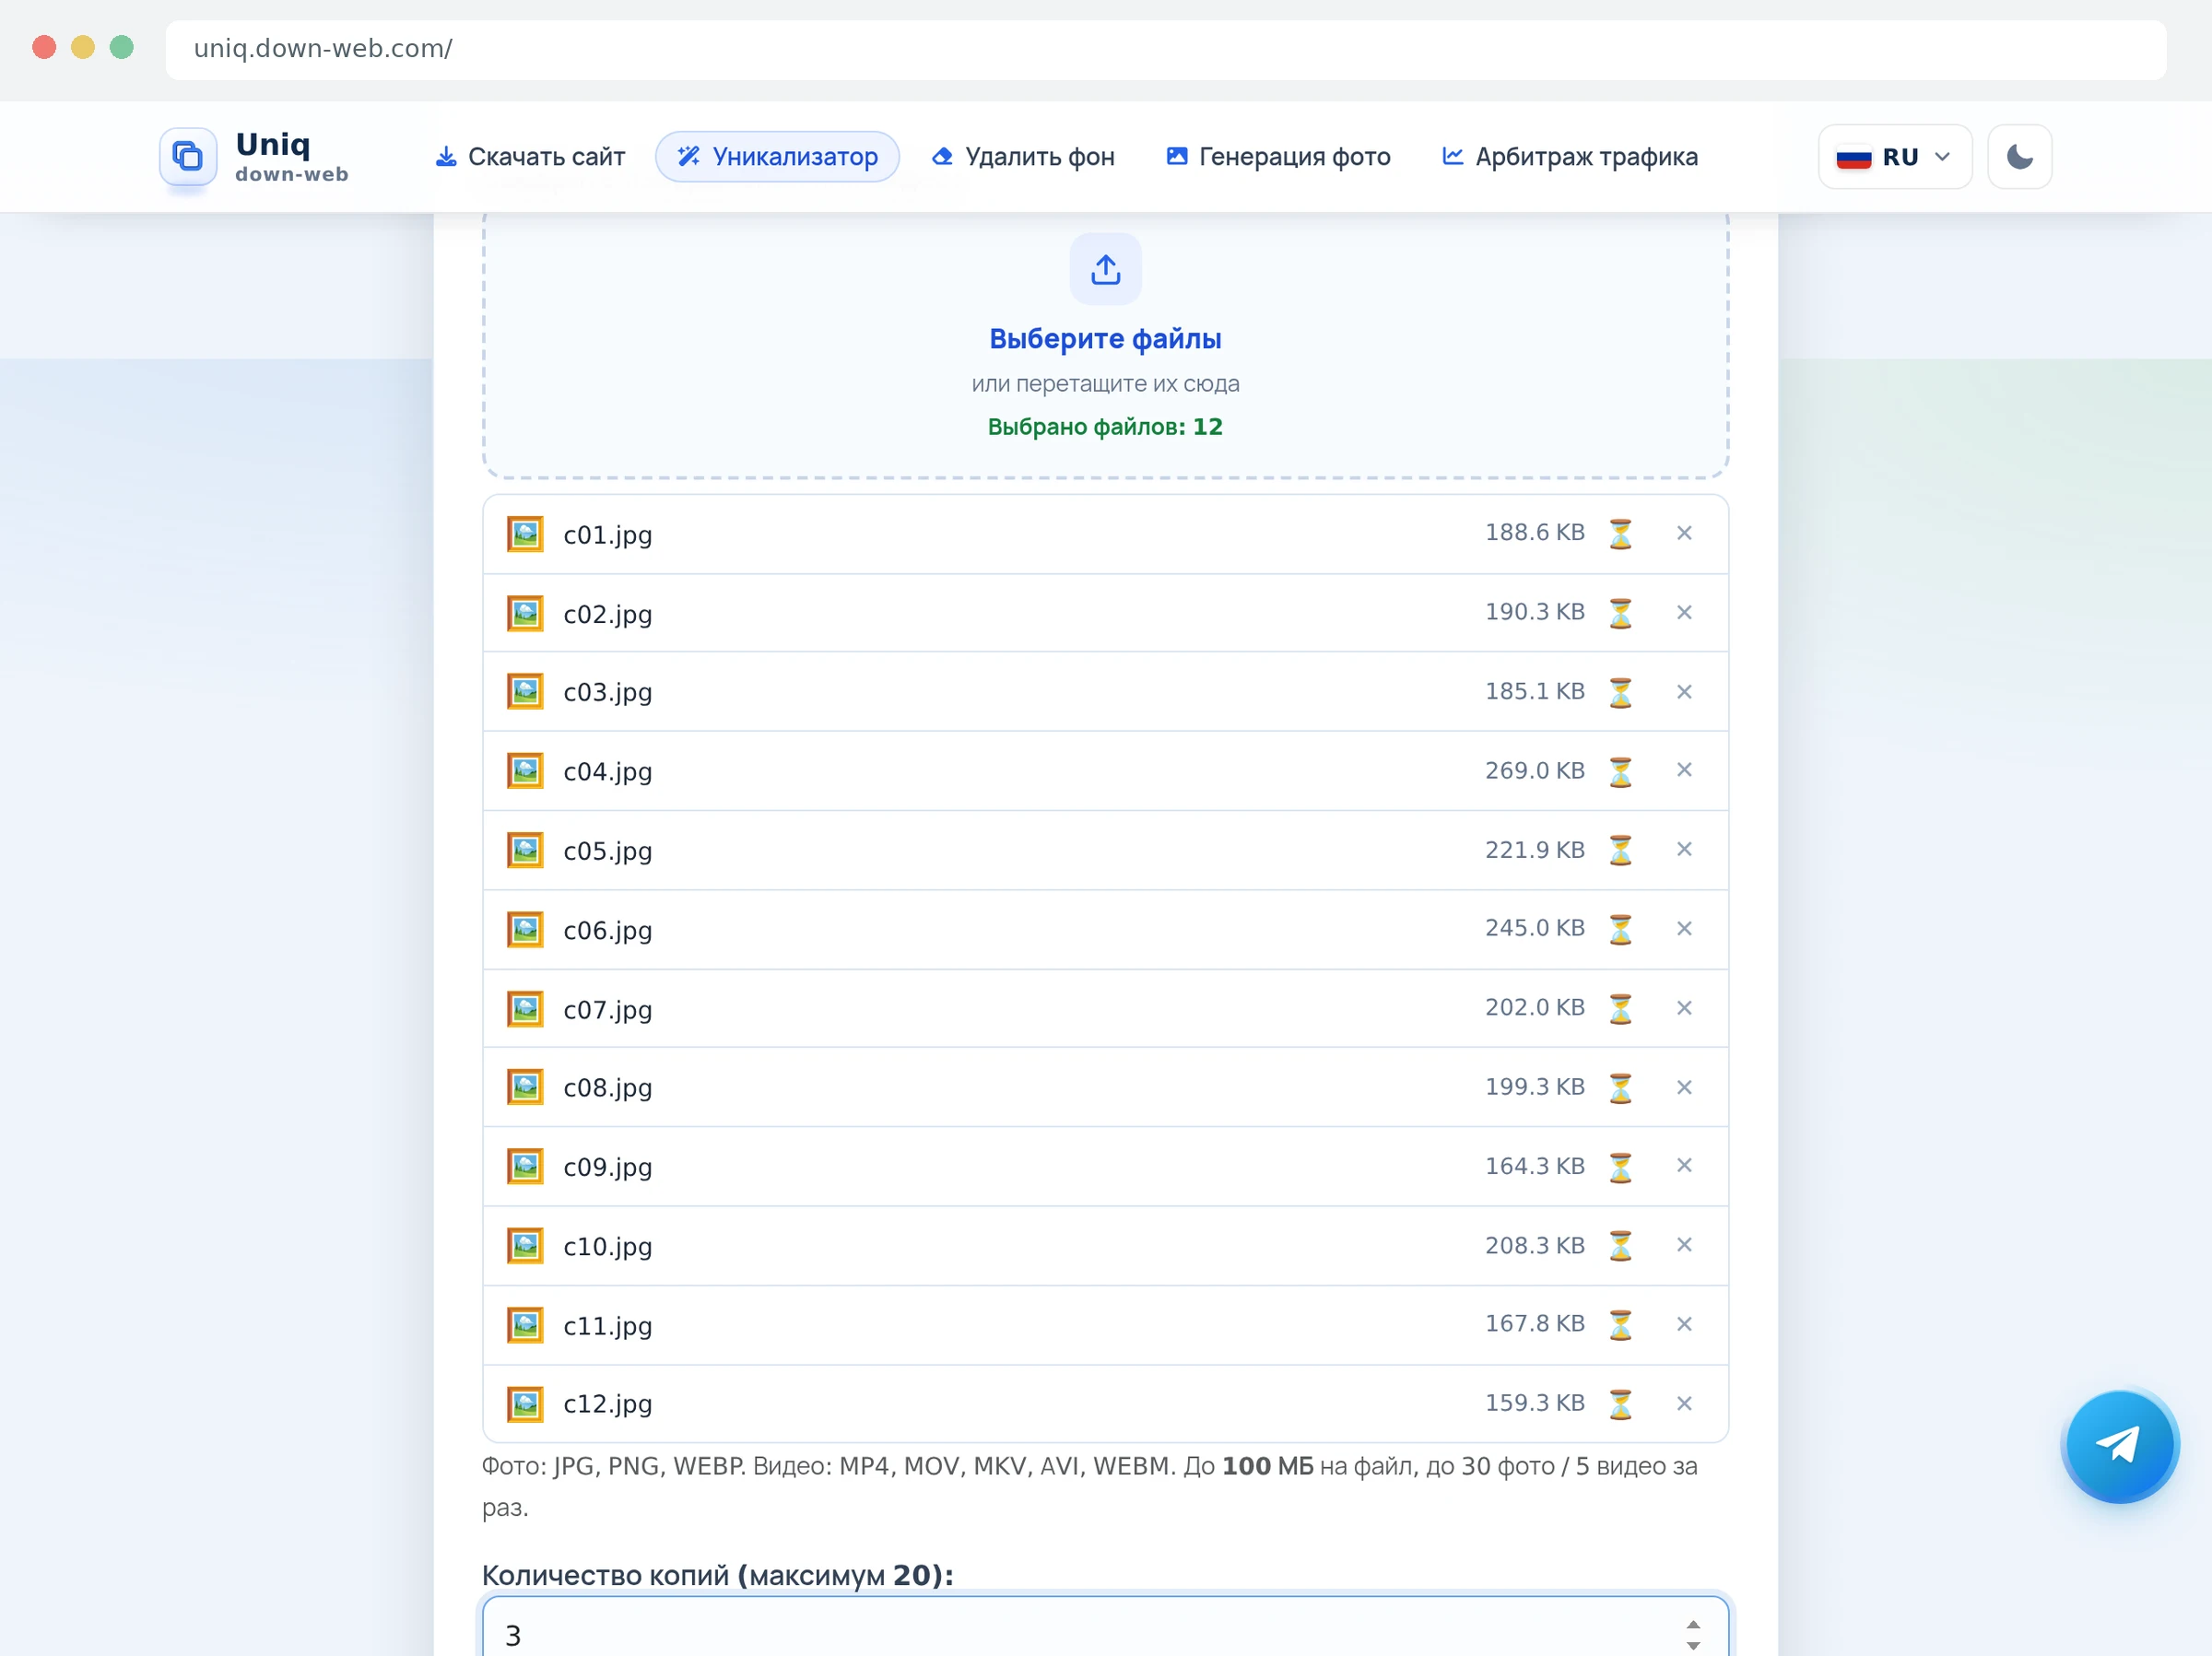The image size is (2212, 1656).
Task: Click Выберите файлы link
Action: coord(1105,339)
